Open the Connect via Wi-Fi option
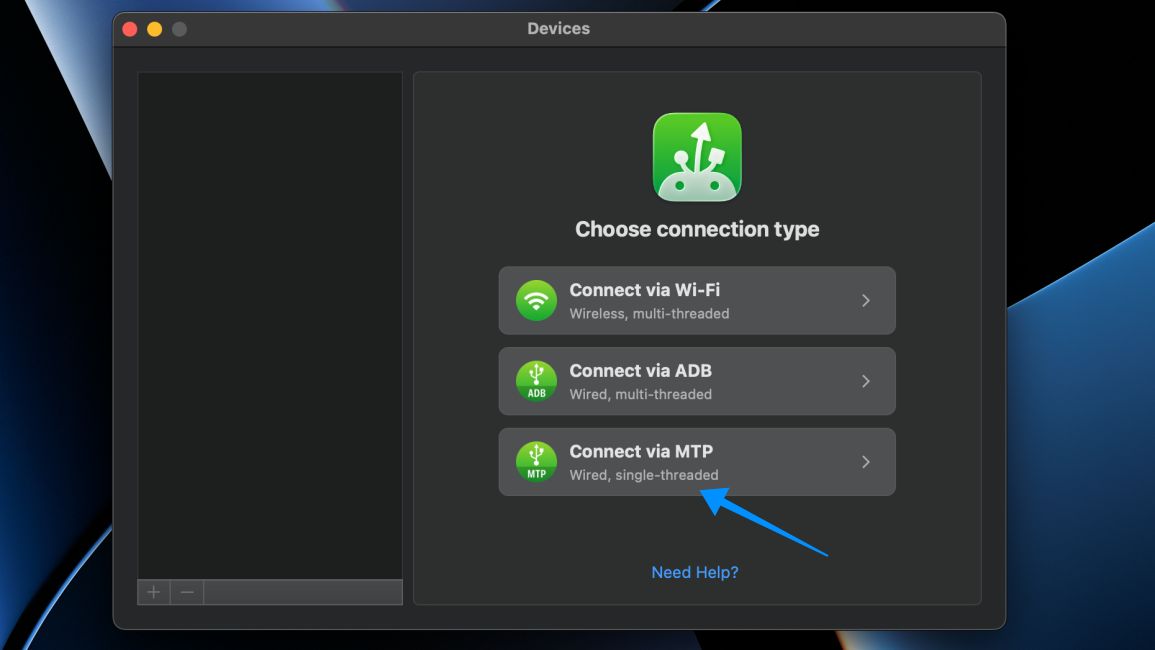This screenshot has width=1155, height=650. 697,300
